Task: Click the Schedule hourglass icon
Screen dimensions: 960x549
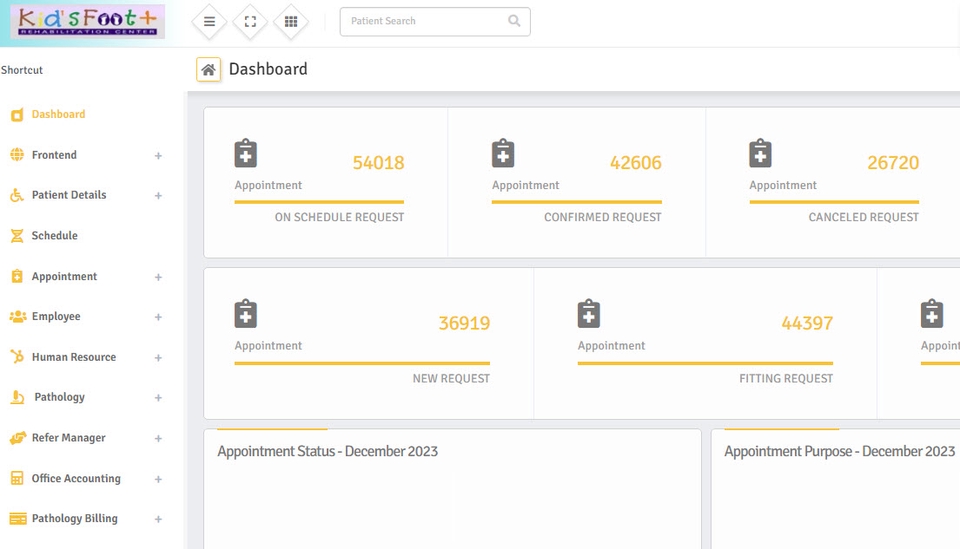Action: point(17,236)
